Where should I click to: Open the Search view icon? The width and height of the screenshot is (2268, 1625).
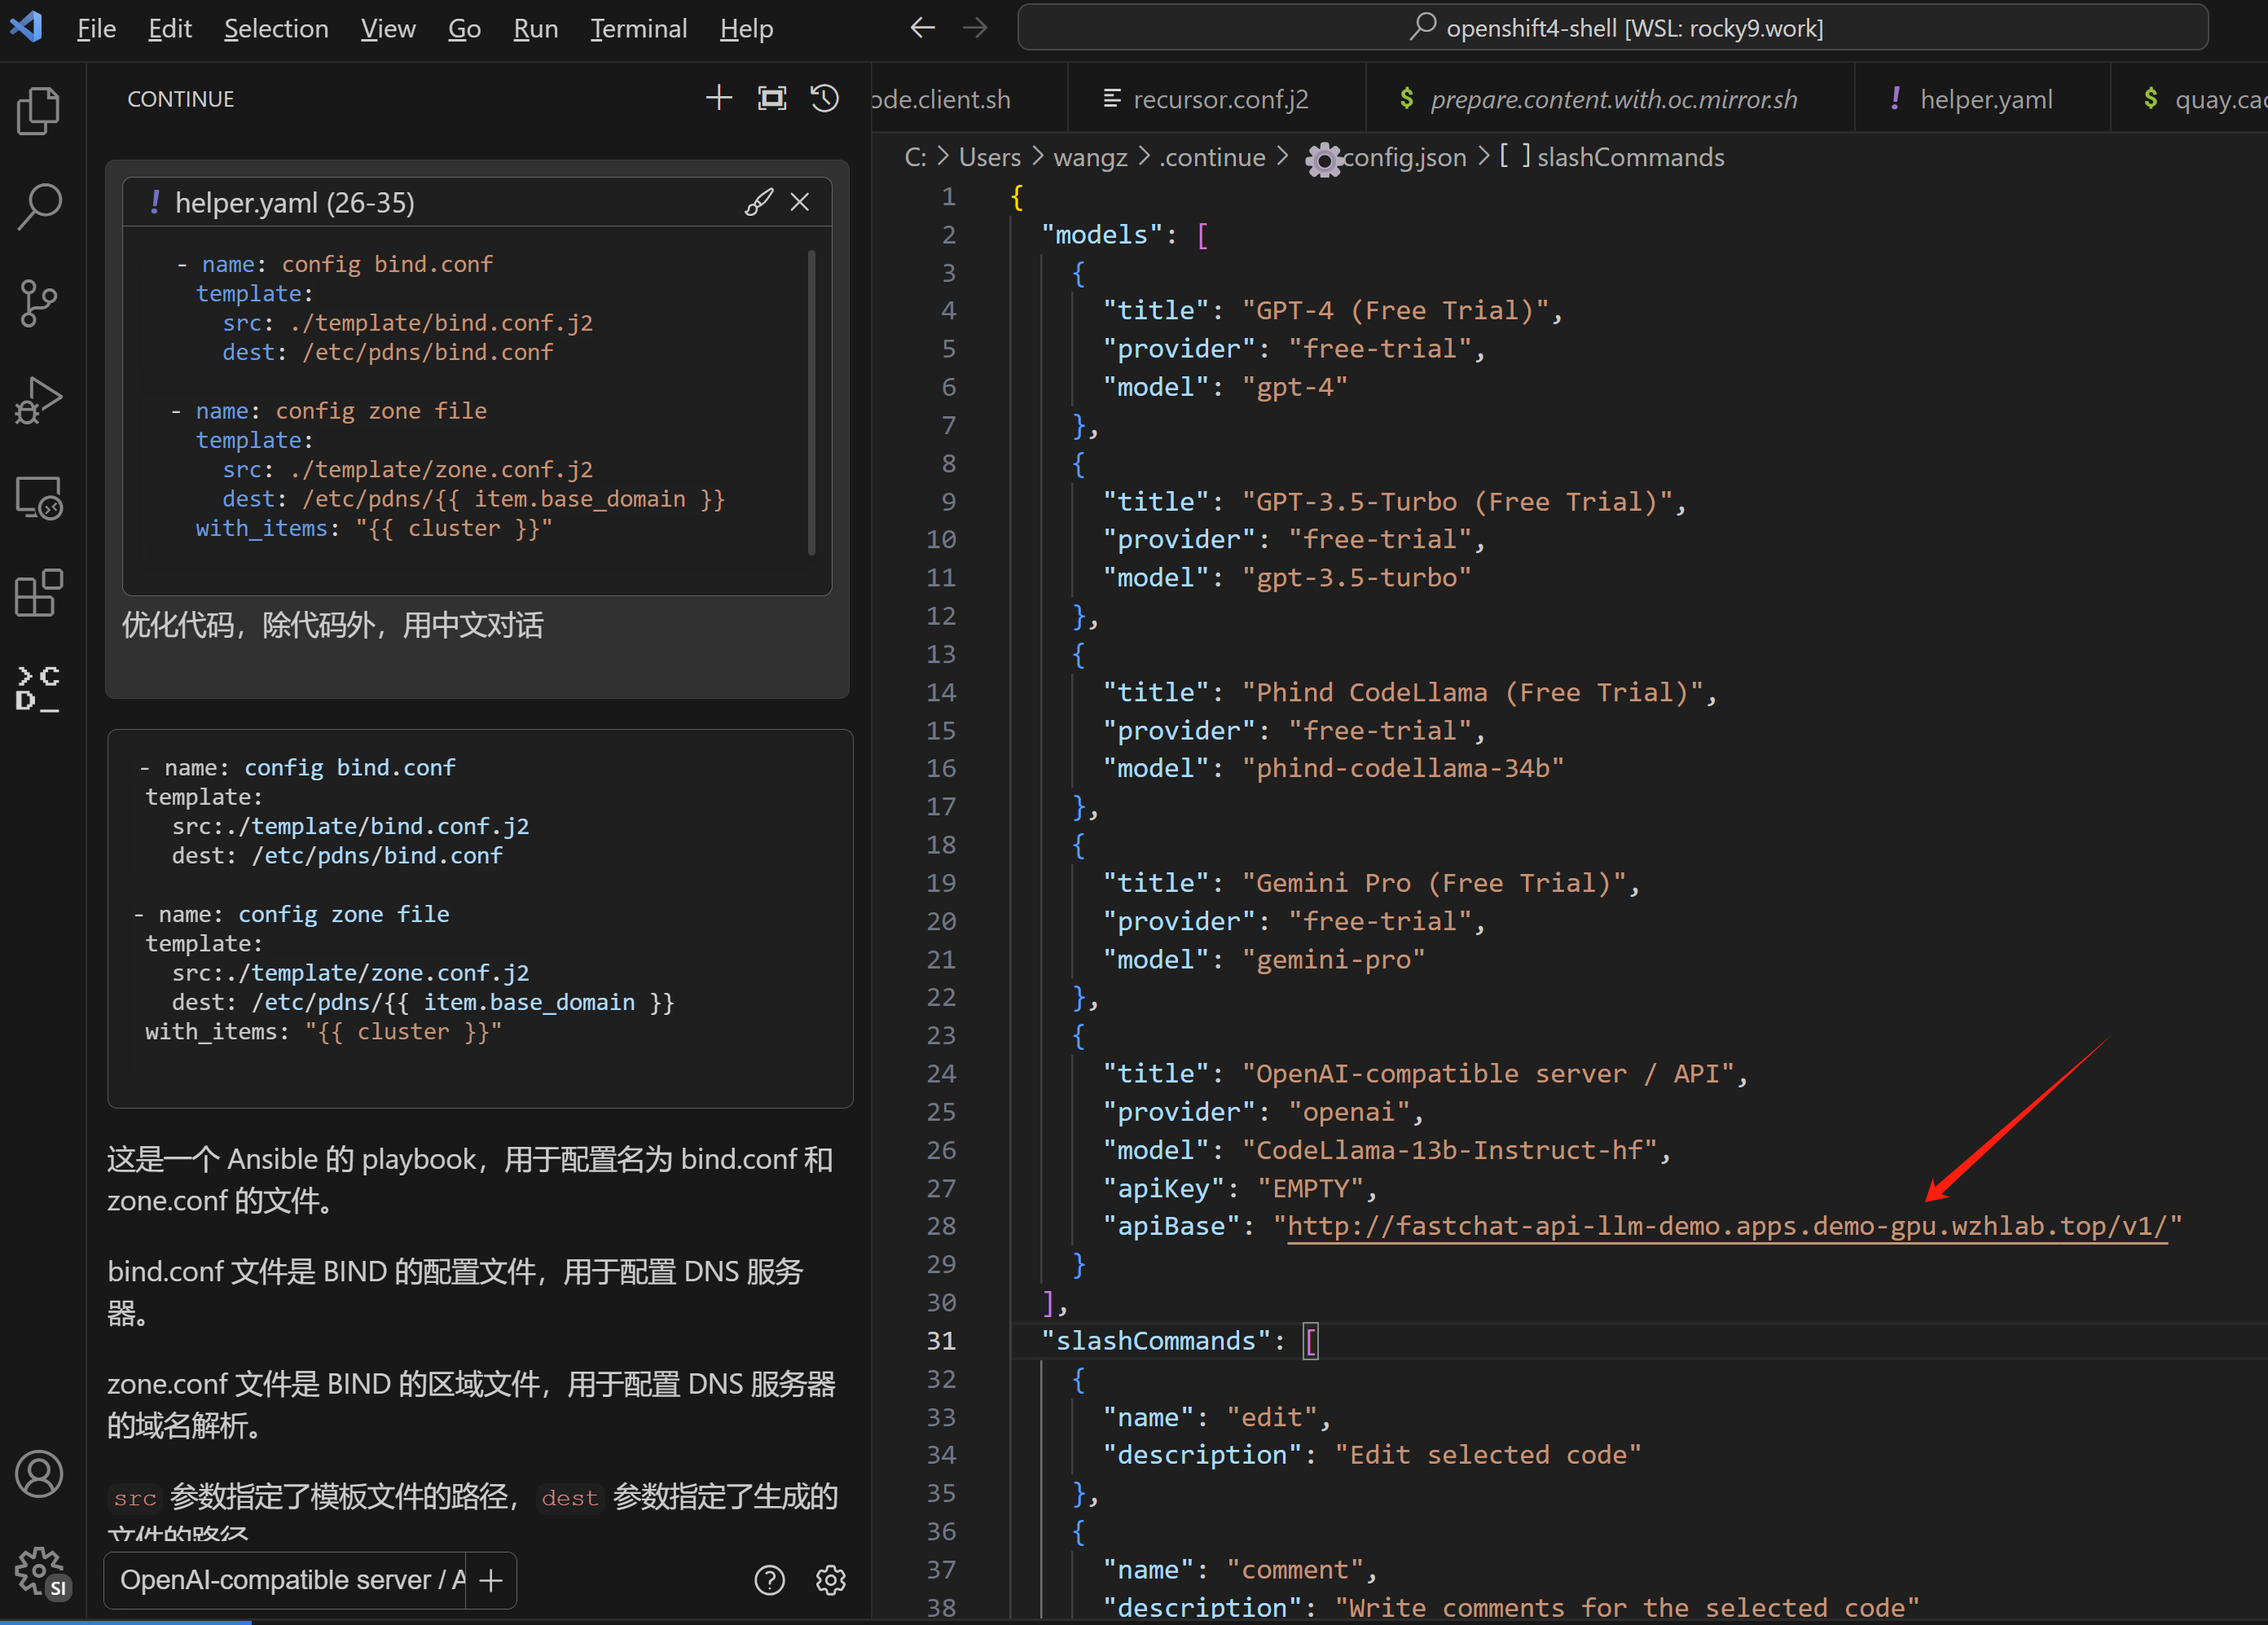pos(38,206)
